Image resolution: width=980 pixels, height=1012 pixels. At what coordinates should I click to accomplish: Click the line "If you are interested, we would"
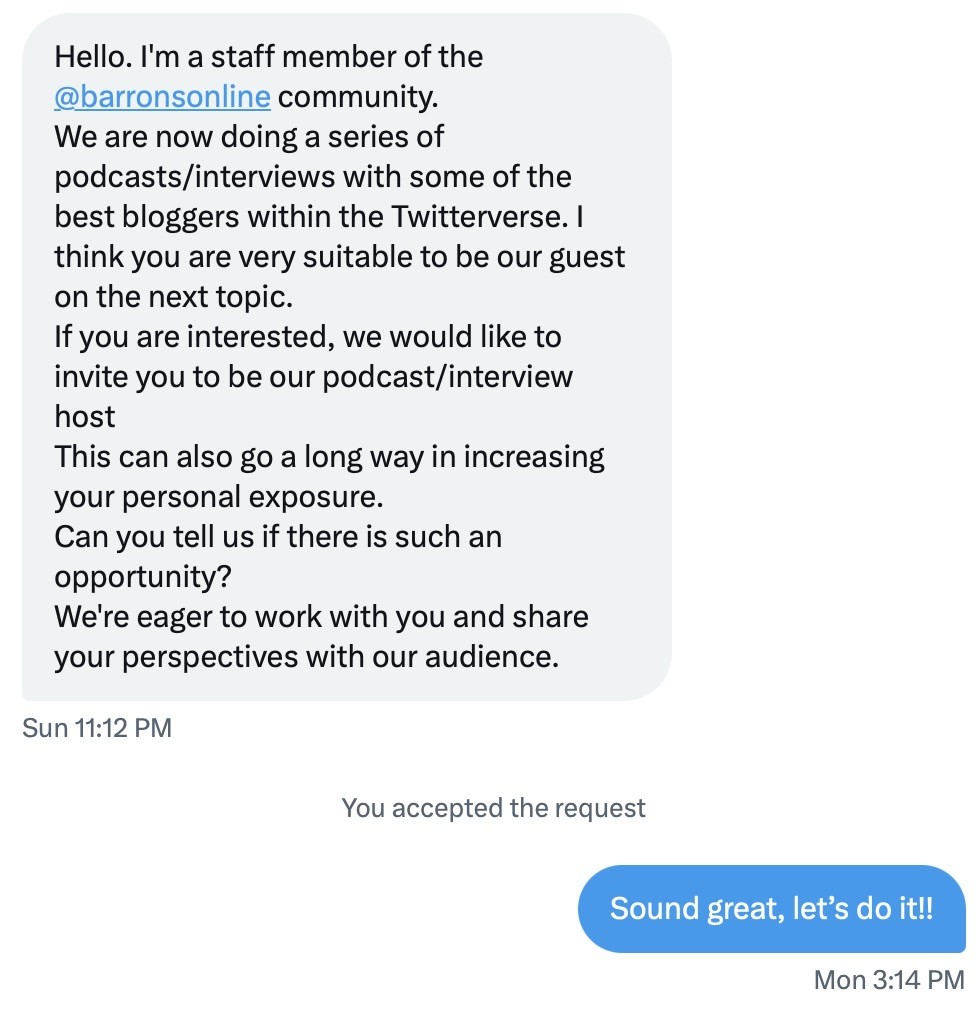click(x=307, y=337)
